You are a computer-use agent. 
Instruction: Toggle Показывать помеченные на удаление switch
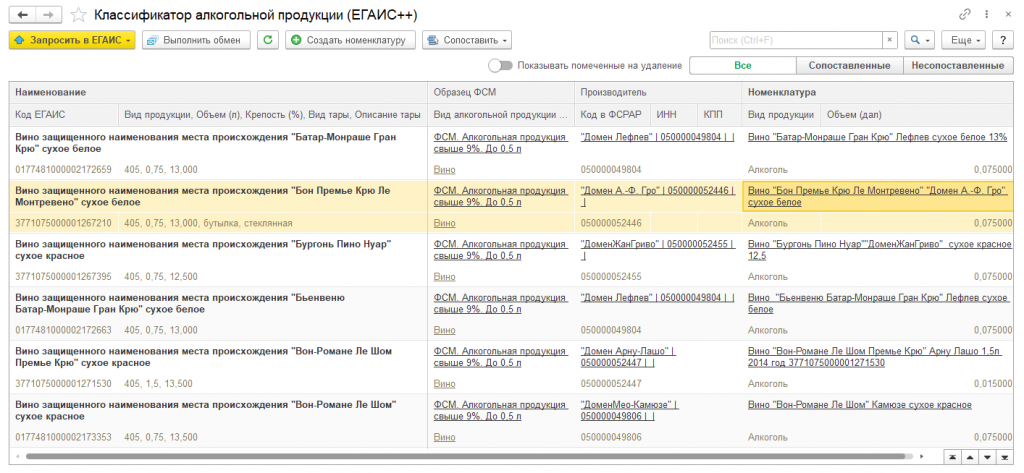500,65
